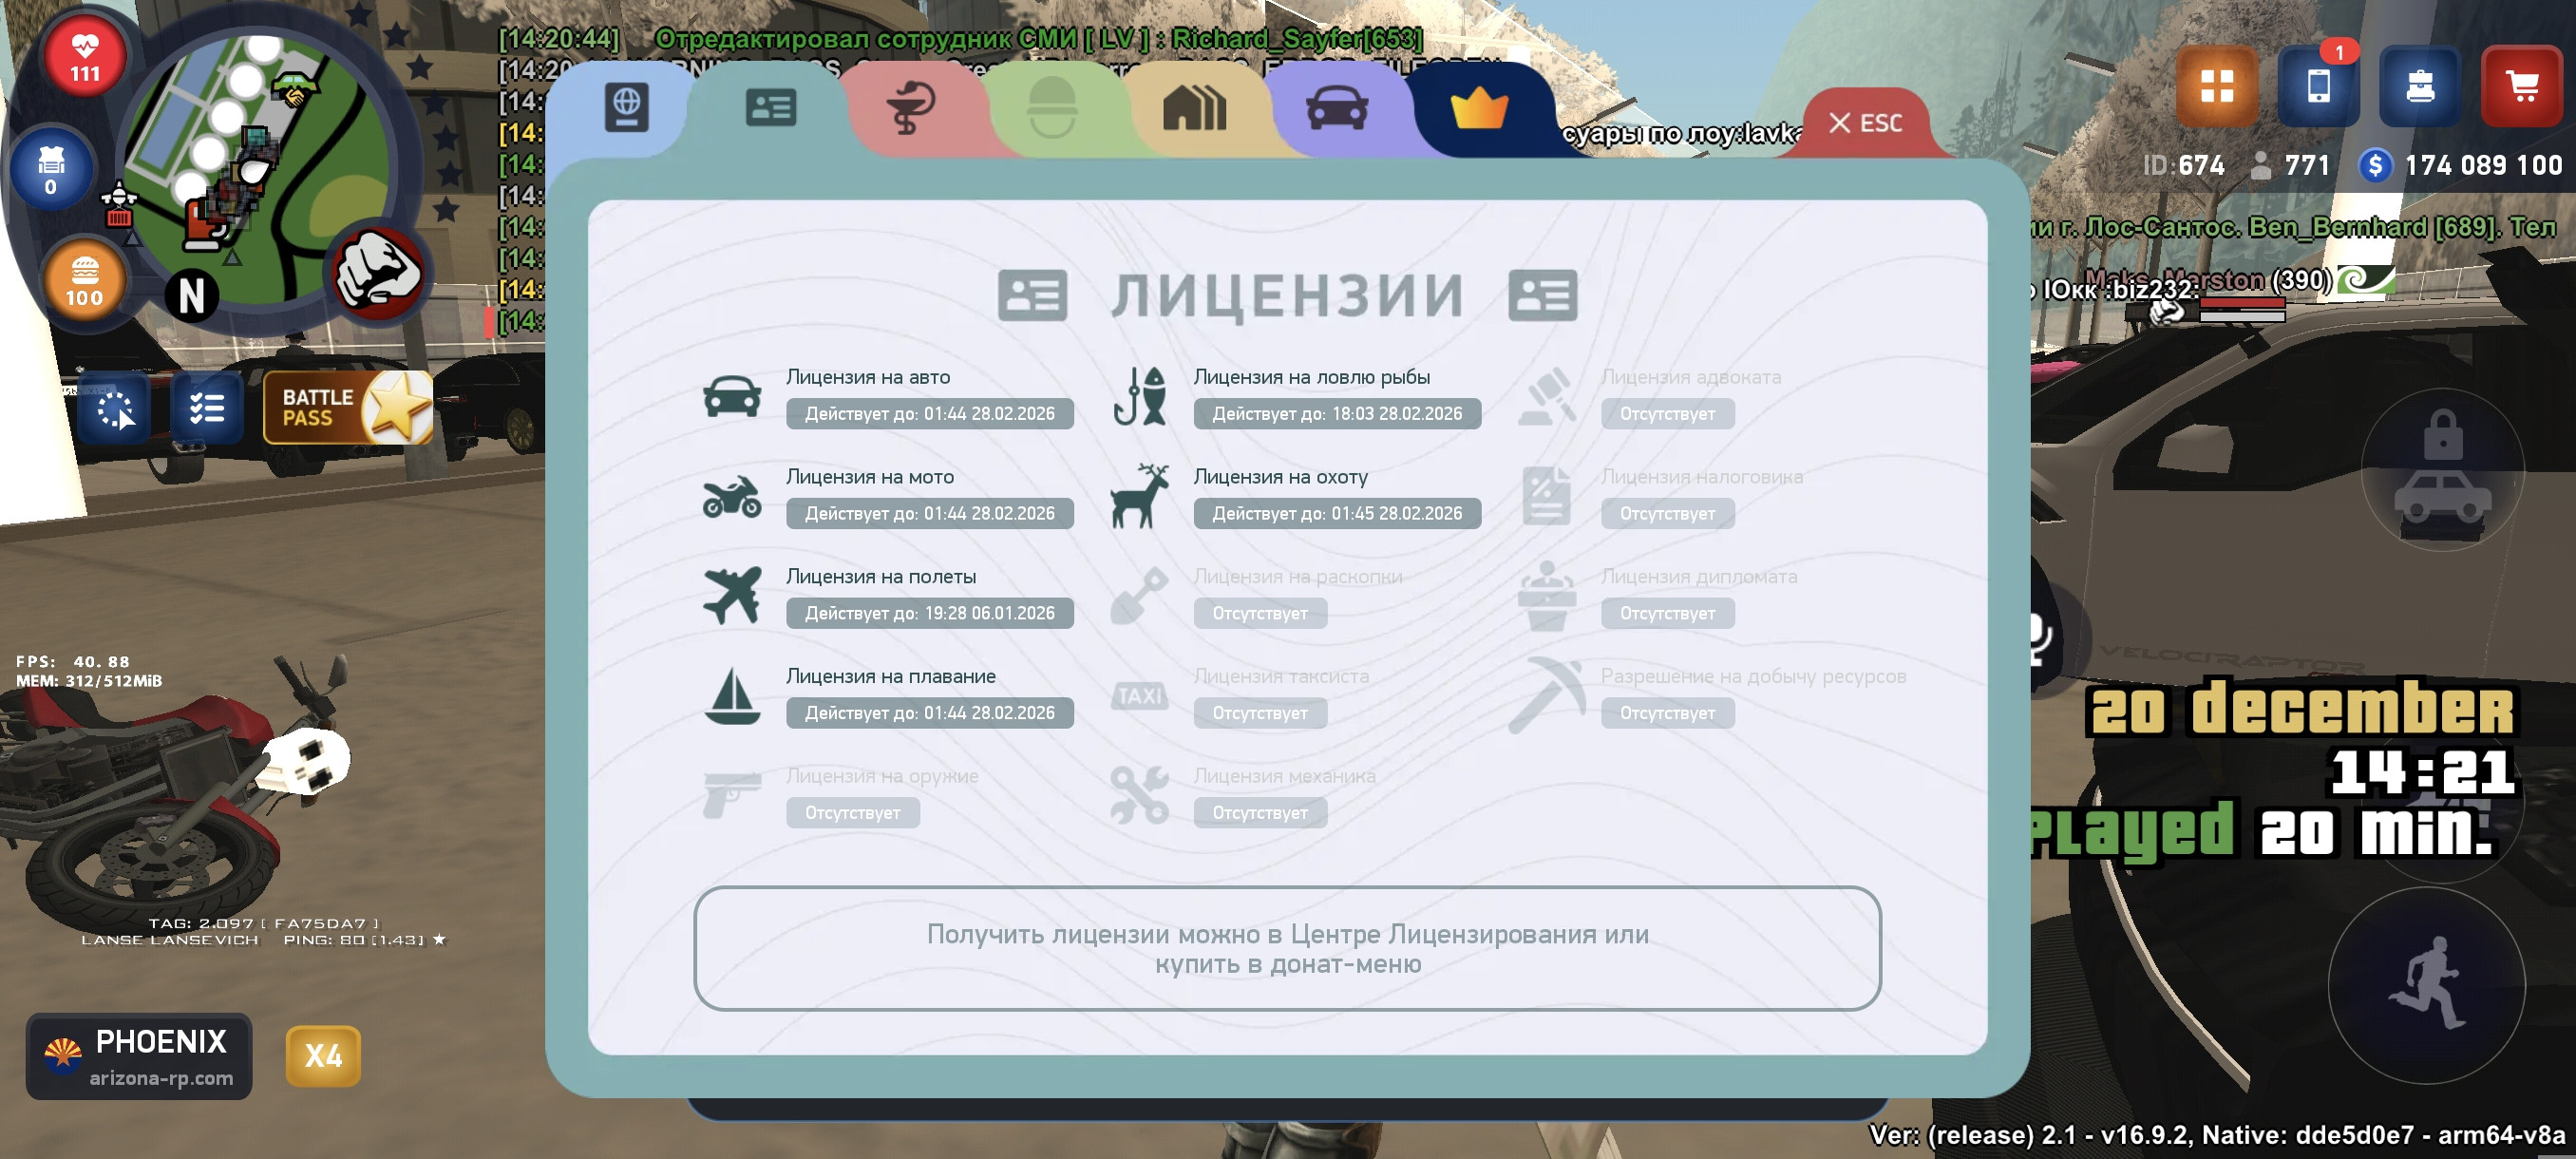
Task: Open the VIP crown tab
Action: click(x=1479, y=108)
